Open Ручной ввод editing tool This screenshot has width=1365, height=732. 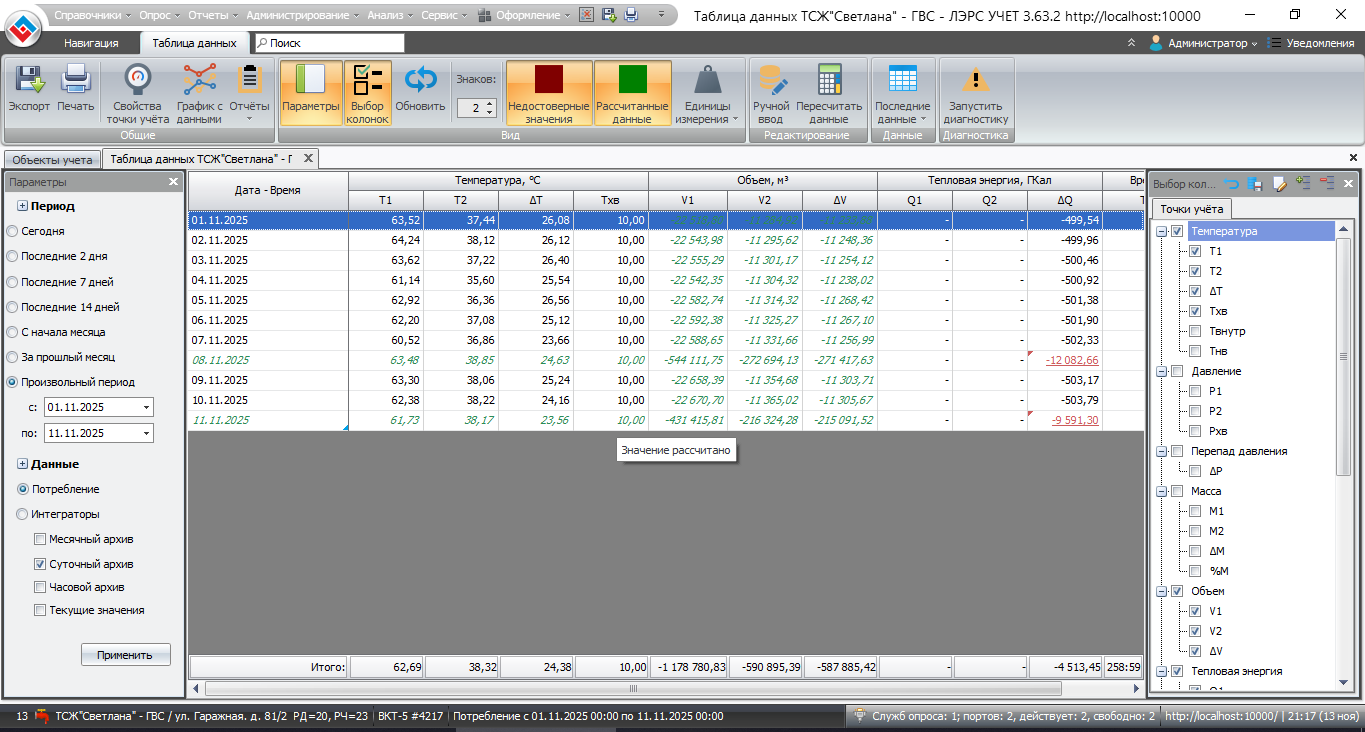[x=771, y=82]
